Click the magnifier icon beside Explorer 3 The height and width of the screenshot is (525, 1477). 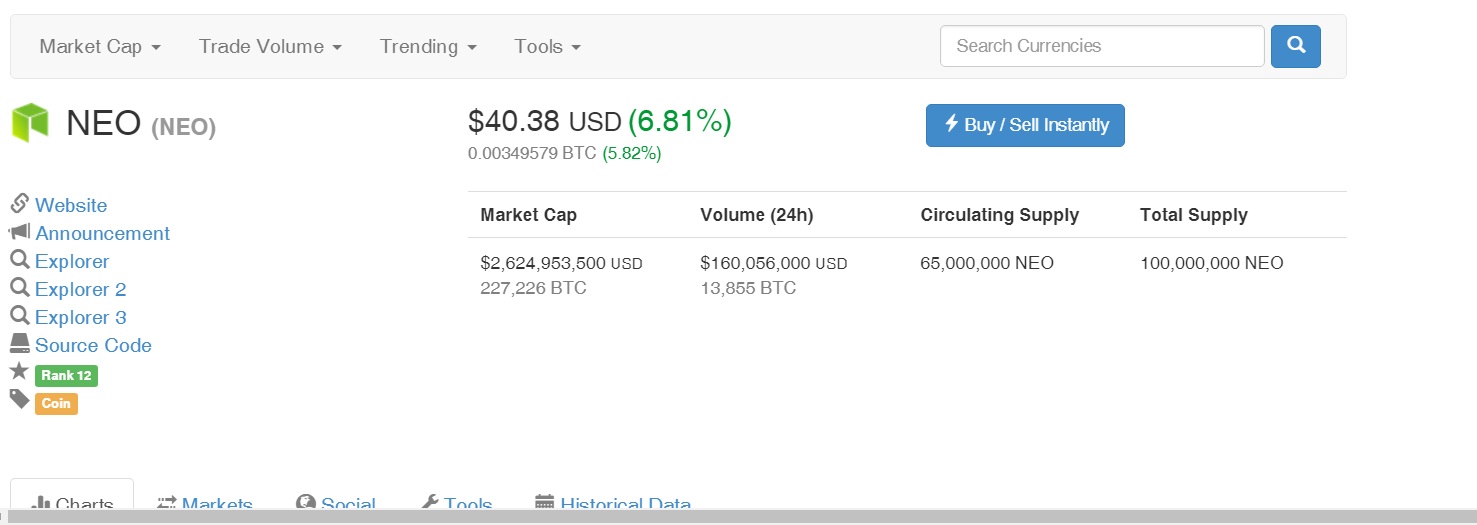pos(19,316)
